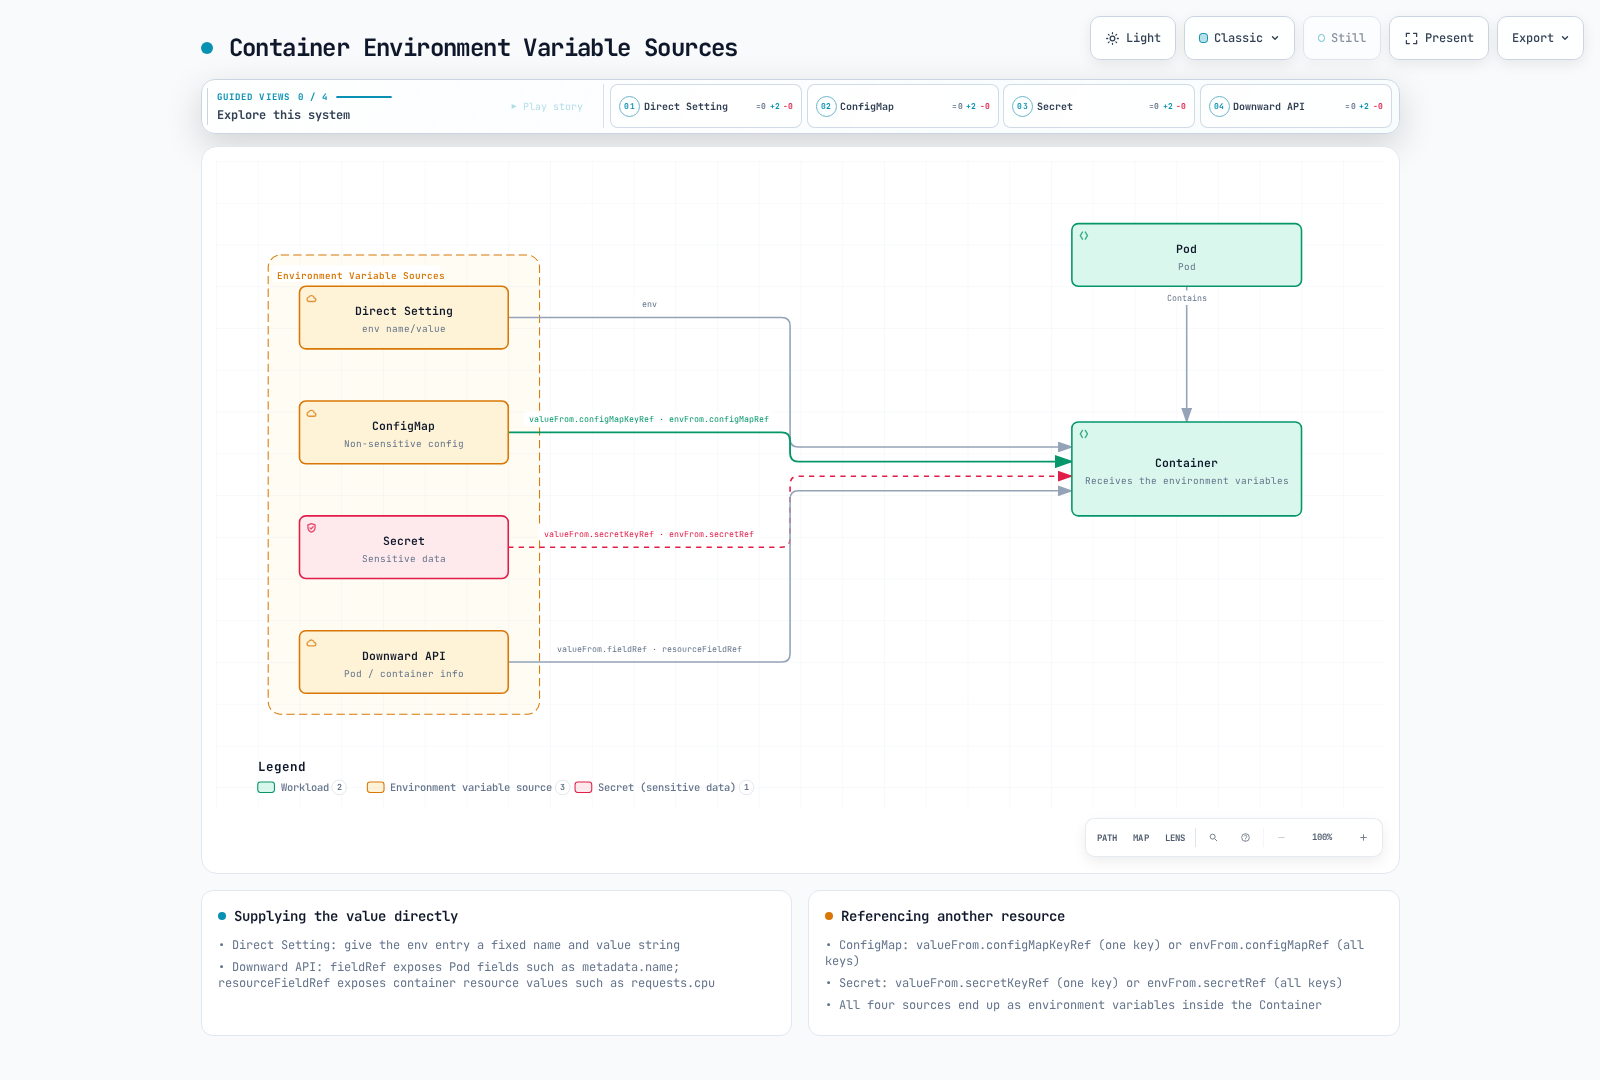Viewport: 1600px width, 1080px height.
Task: Filter by Workload legend entry
Action: 301,788
